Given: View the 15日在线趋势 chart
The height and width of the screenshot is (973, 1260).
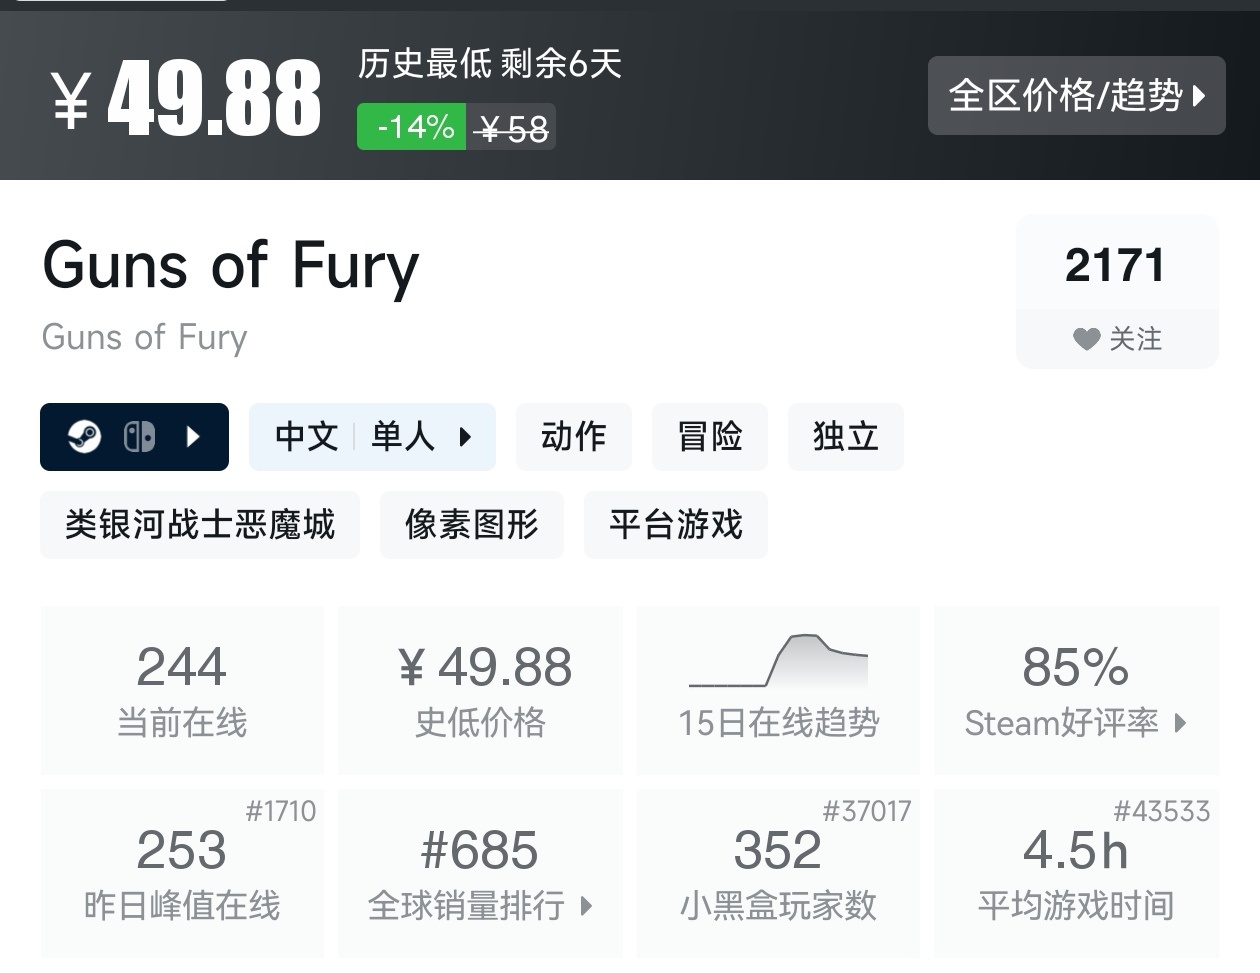Looking at the screenshot, I should tap(778, 690).
